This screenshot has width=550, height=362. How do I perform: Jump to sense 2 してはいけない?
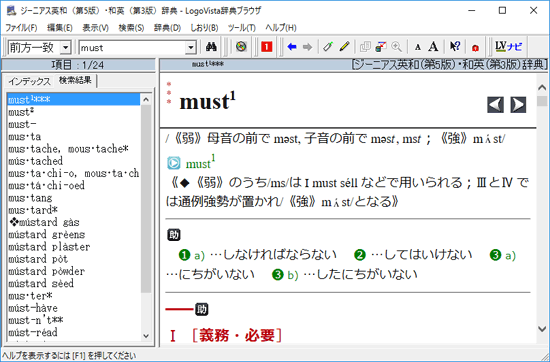[x=413, y=255]
